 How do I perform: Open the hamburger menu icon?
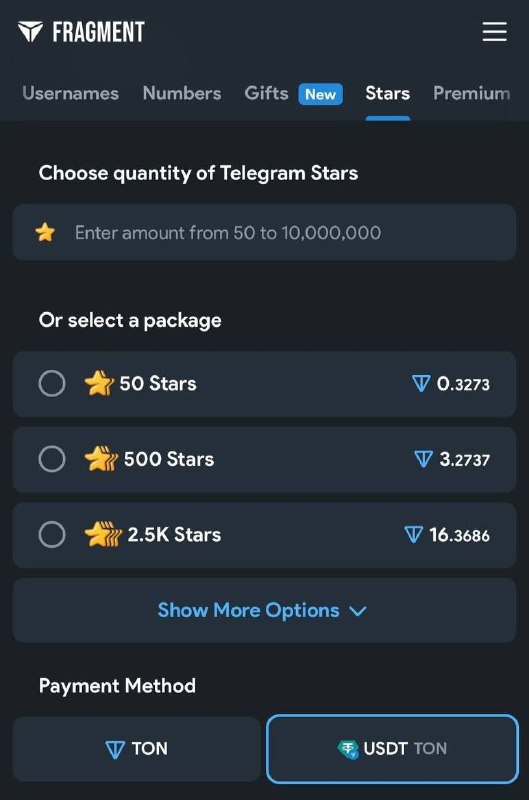click(494, 32)
